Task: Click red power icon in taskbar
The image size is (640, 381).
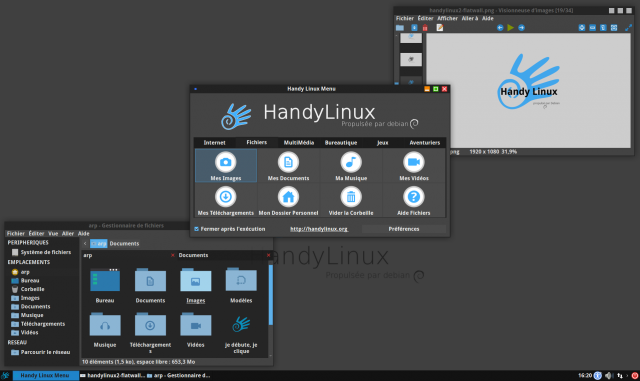Action: tap(635, 376)
